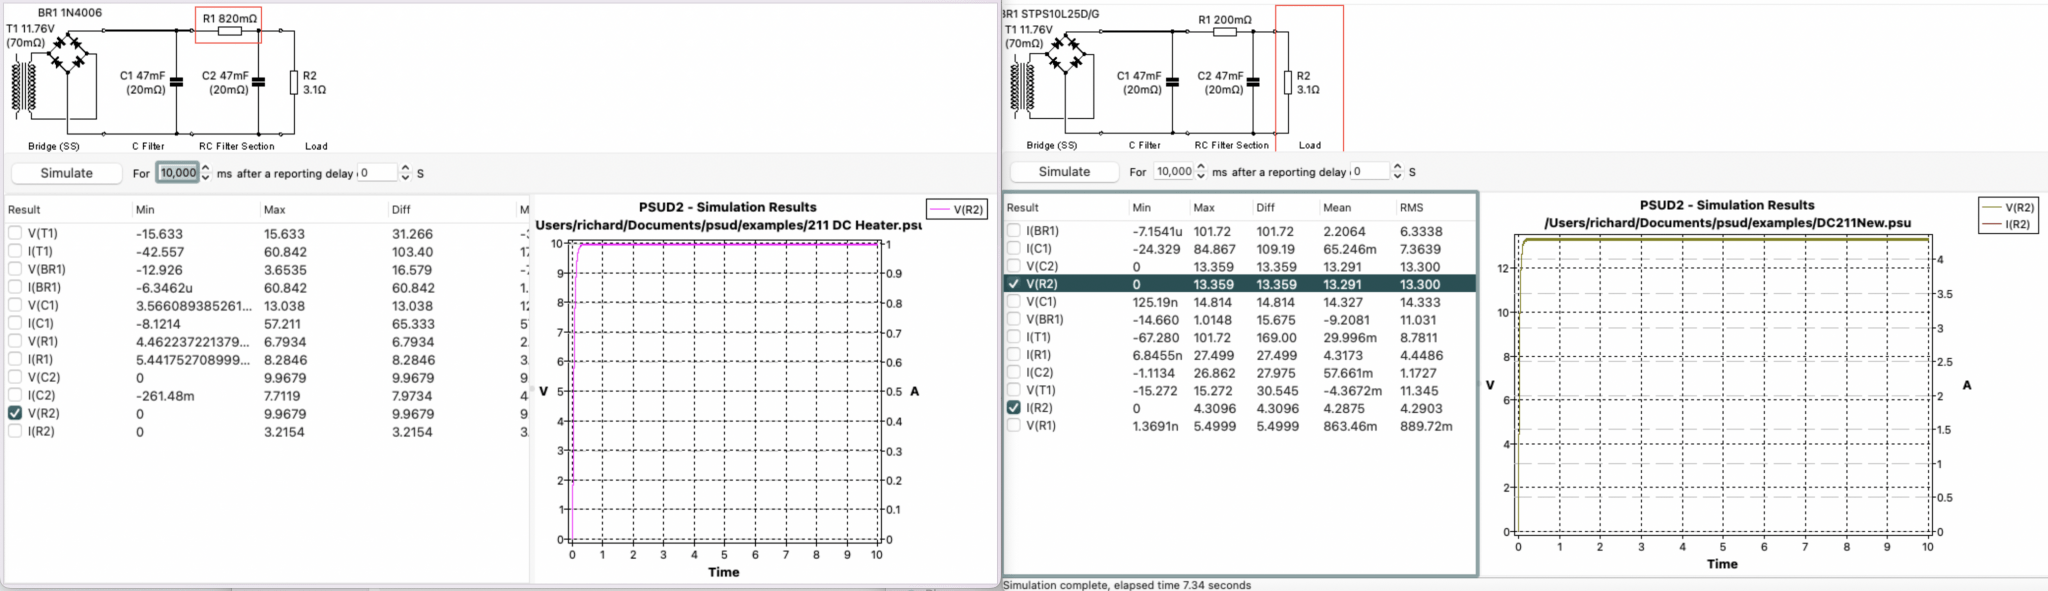Focus the reporting delay field in 211 DC Heater window

378,173
